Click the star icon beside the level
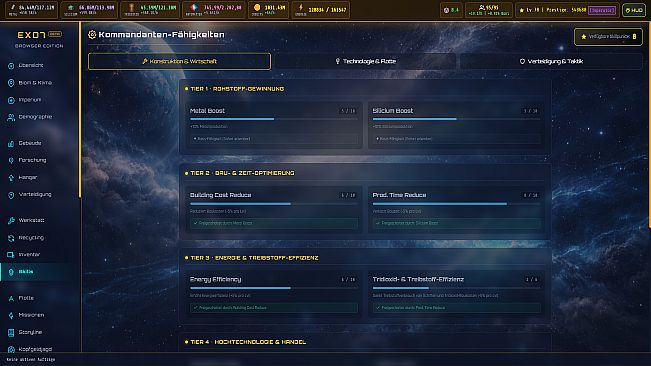The width and height of the screenshot is (651, 366). point(522,10)
